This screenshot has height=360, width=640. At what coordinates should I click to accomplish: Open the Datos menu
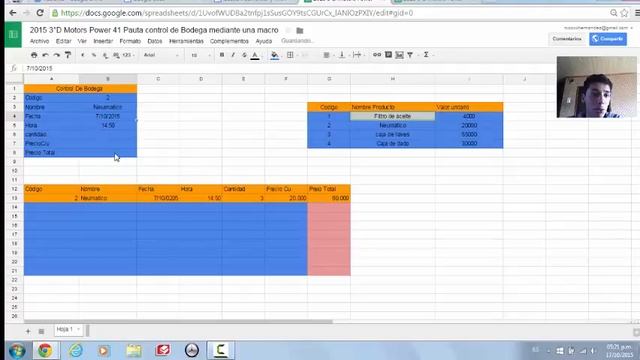point(155,41)
